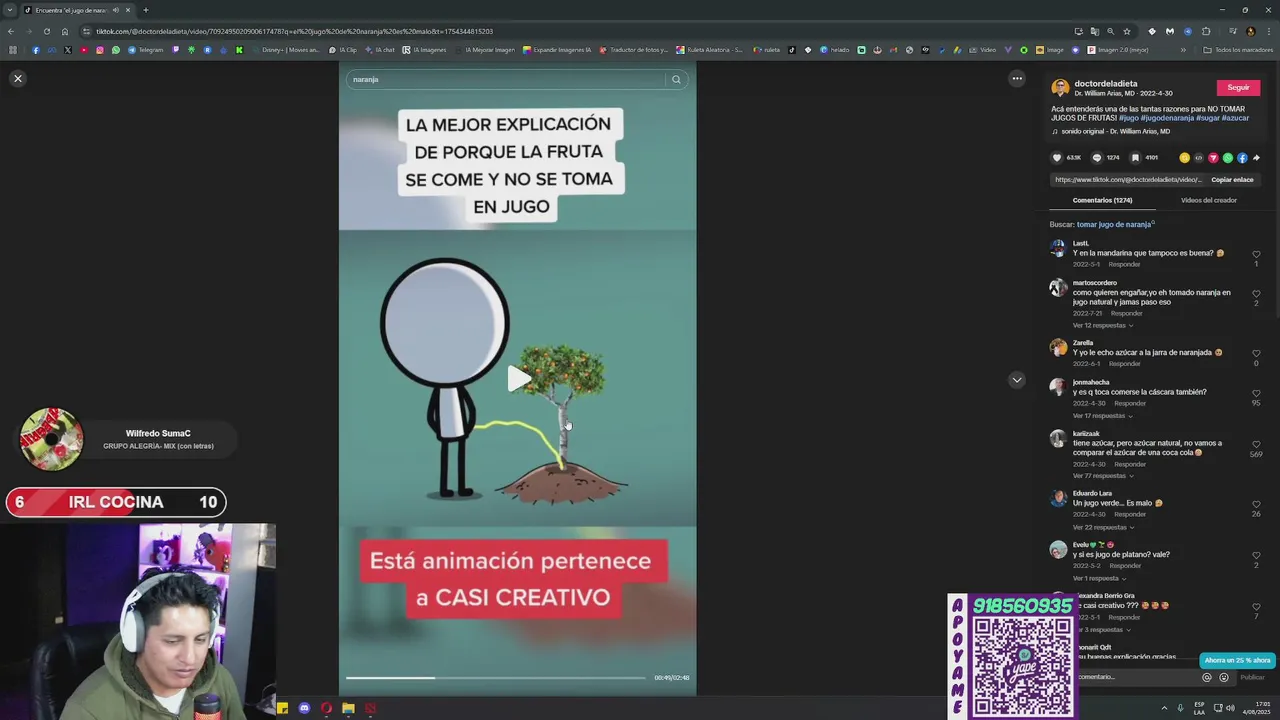Open the emoji picker in the comment box

pos(1223,677)
